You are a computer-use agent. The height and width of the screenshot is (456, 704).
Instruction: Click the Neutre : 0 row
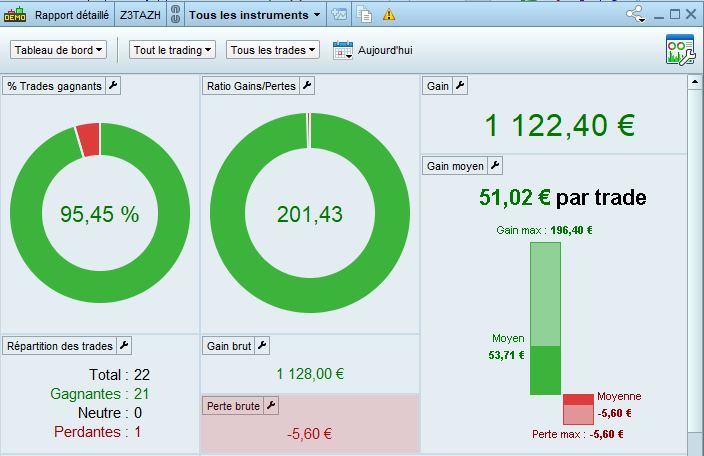click(x=110, y=412)
